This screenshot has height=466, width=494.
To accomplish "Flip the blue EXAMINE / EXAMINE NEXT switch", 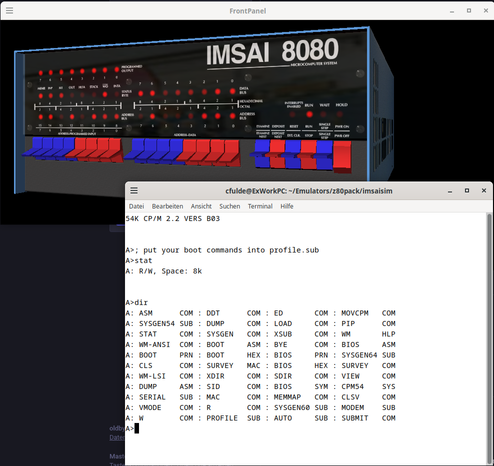I will 262,154.
